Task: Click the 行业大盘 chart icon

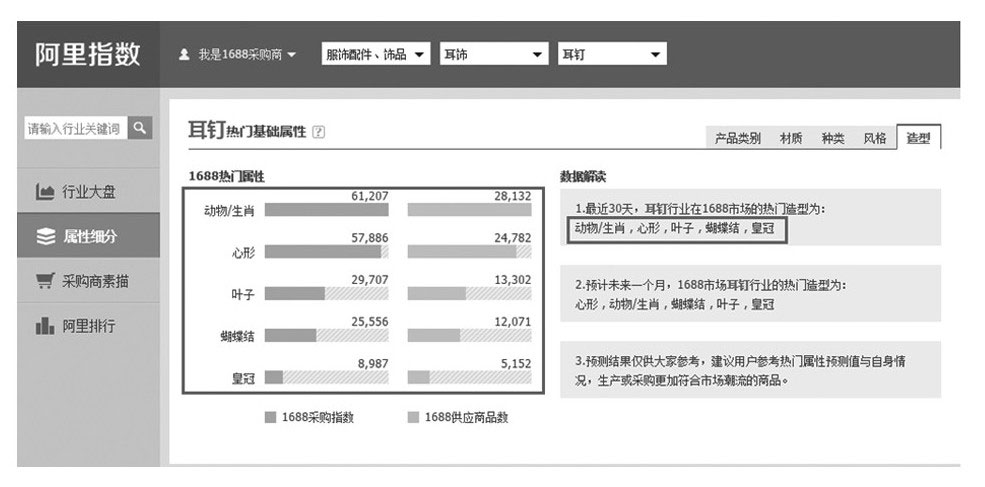Action: (x=45, y=192)
